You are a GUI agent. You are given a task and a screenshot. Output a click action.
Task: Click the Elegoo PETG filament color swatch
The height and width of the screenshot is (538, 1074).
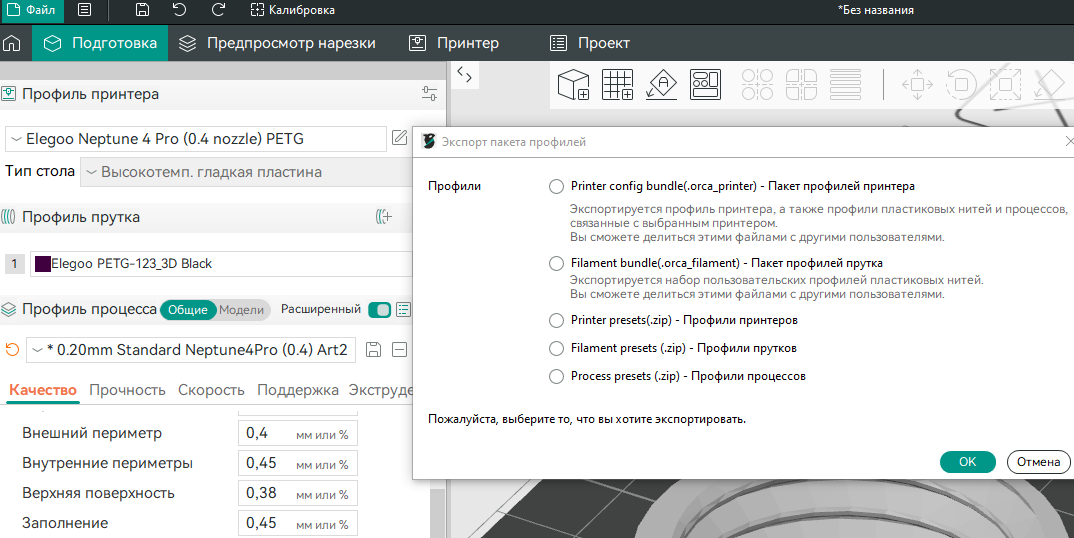point(43,264)
